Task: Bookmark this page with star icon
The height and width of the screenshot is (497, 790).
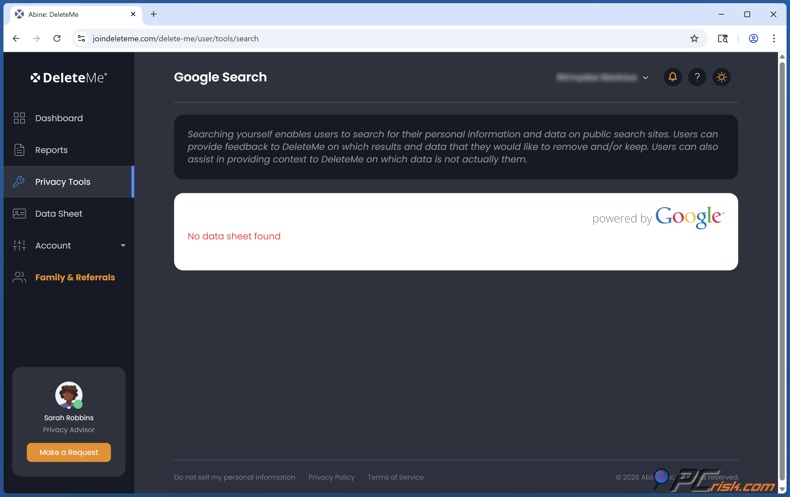Action: pyautogui.click(x=694, y=39)
